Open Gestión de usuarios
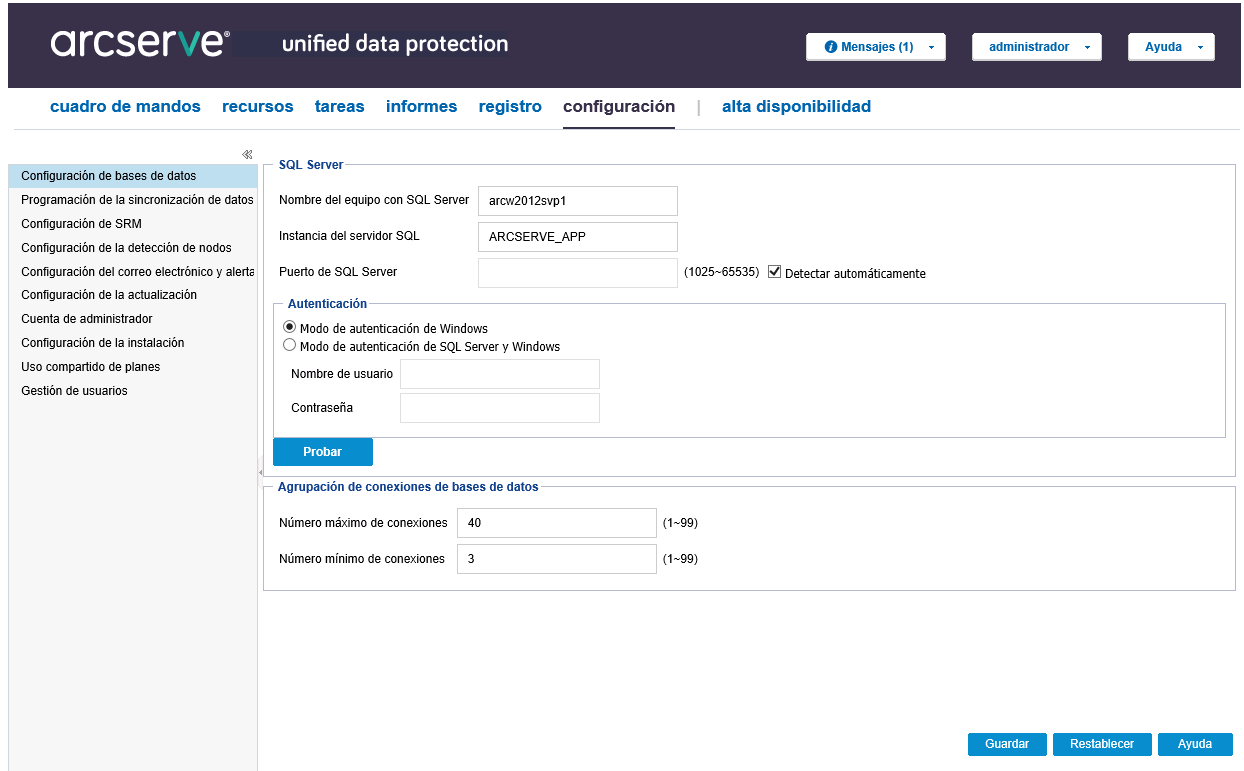The width and height of the screenshot is (1244, 771). [132, 391]
